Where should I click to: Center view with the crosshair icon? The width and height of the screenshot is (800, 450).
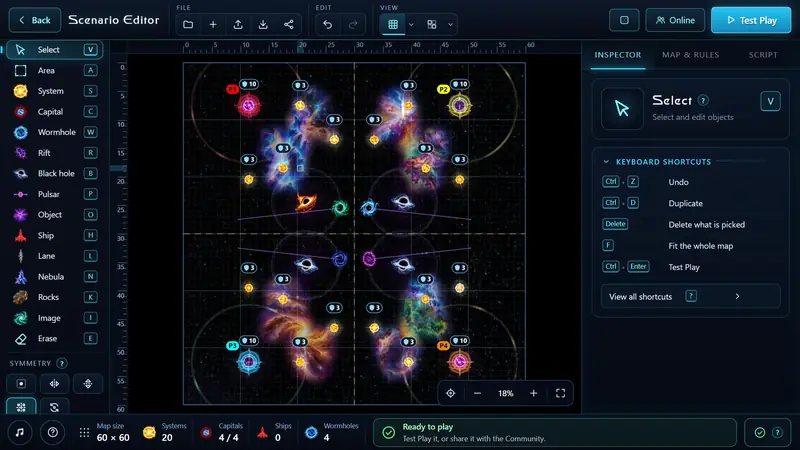click(x=451, y=393)
